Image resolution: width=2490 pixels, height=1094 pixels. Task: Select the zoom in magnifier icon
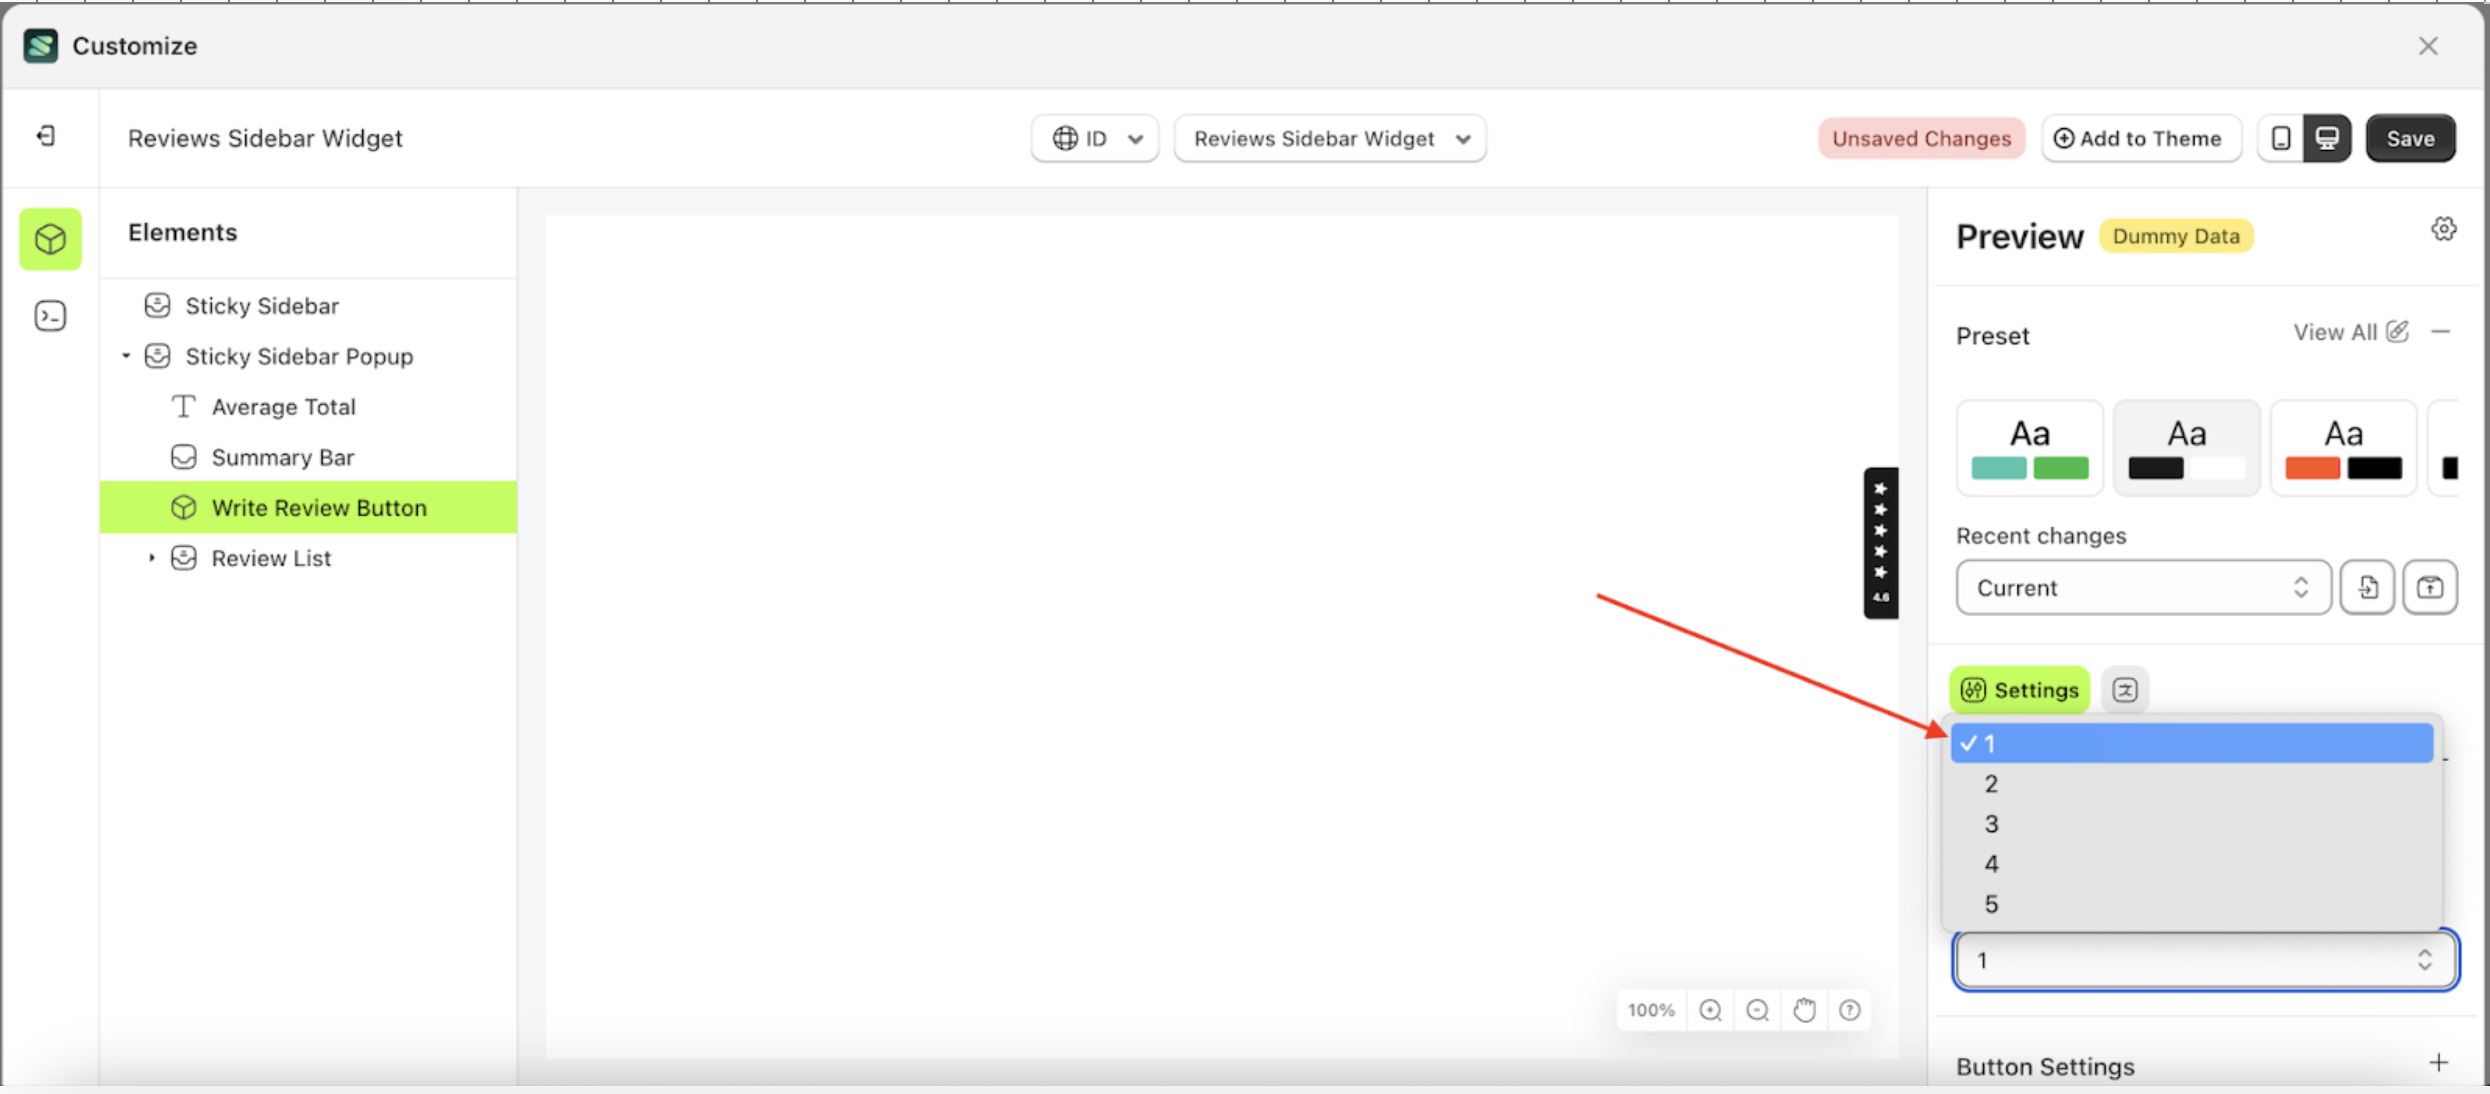tap(1710, 1010)
